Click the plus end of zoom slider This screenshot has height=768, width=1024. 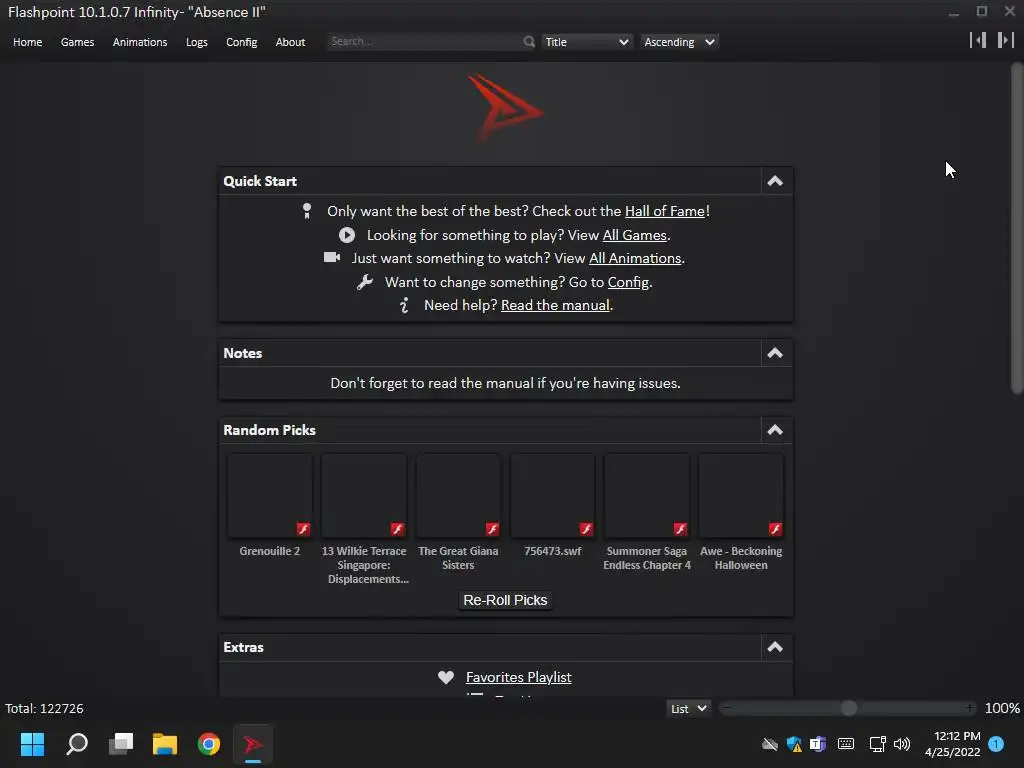coord(970,708)
